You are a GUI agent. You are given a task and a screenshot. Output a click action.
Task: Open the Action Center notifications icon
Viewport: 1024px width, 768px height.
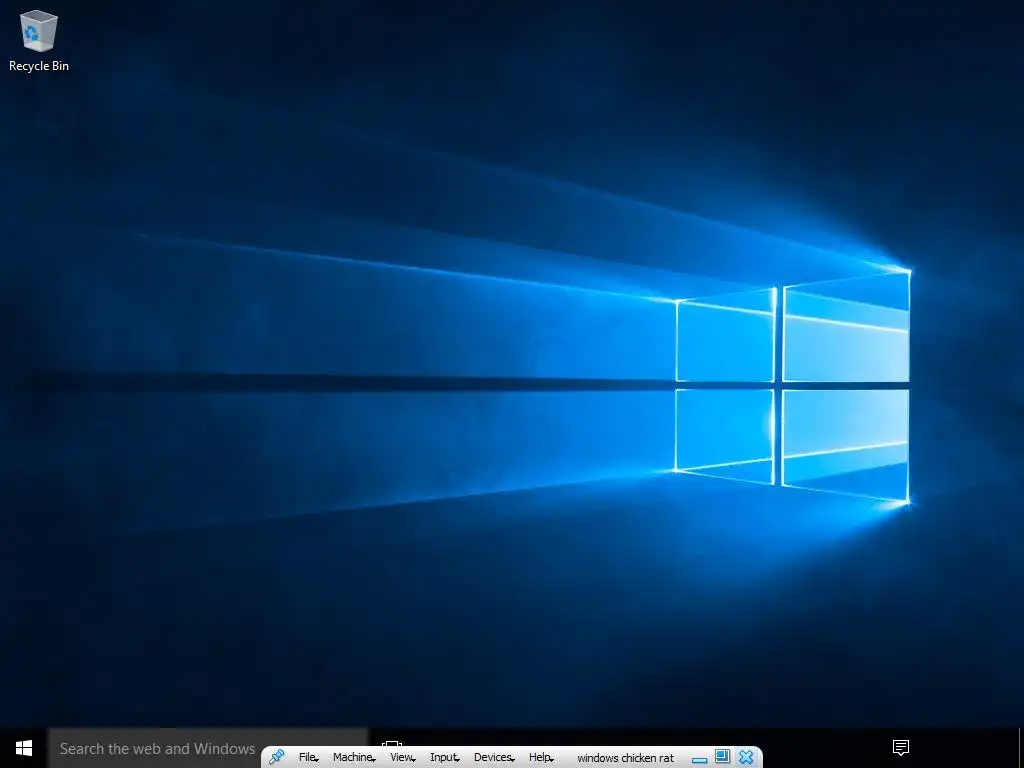(901, 748)
